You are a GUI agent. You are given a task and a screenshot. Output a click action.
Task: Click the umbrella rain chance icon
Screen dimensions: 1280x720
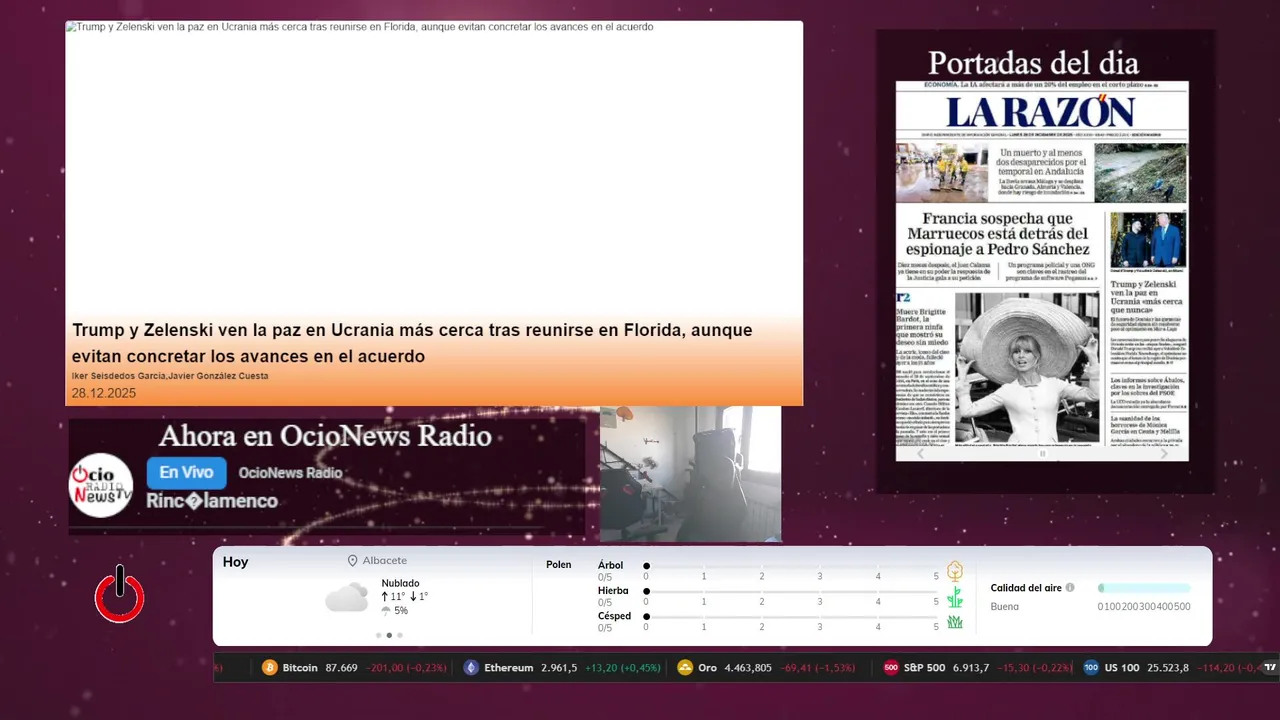point(386,610)
